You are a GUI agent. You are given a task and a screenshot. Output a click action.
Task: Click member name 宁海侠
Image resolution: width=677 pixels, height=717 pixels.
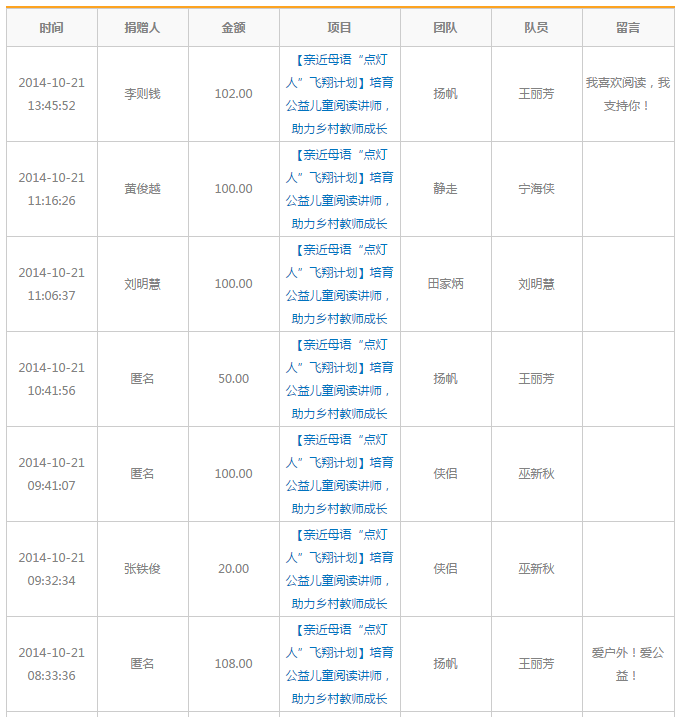click(536, 189)
